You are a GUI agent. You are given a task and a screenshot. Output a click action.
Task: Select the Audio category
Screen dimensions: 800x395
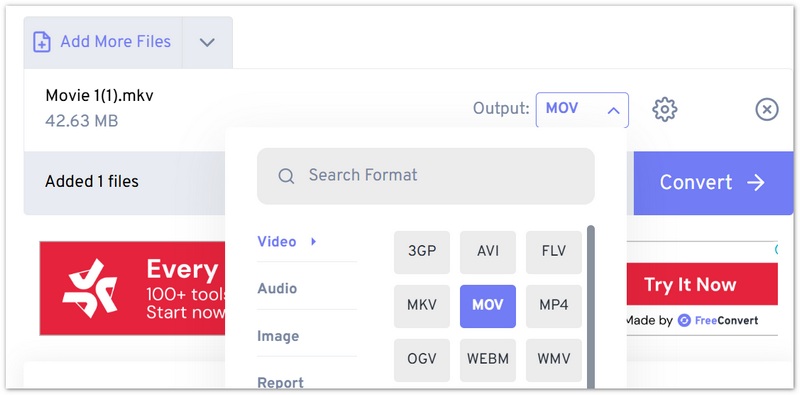[x=278, y=289]
